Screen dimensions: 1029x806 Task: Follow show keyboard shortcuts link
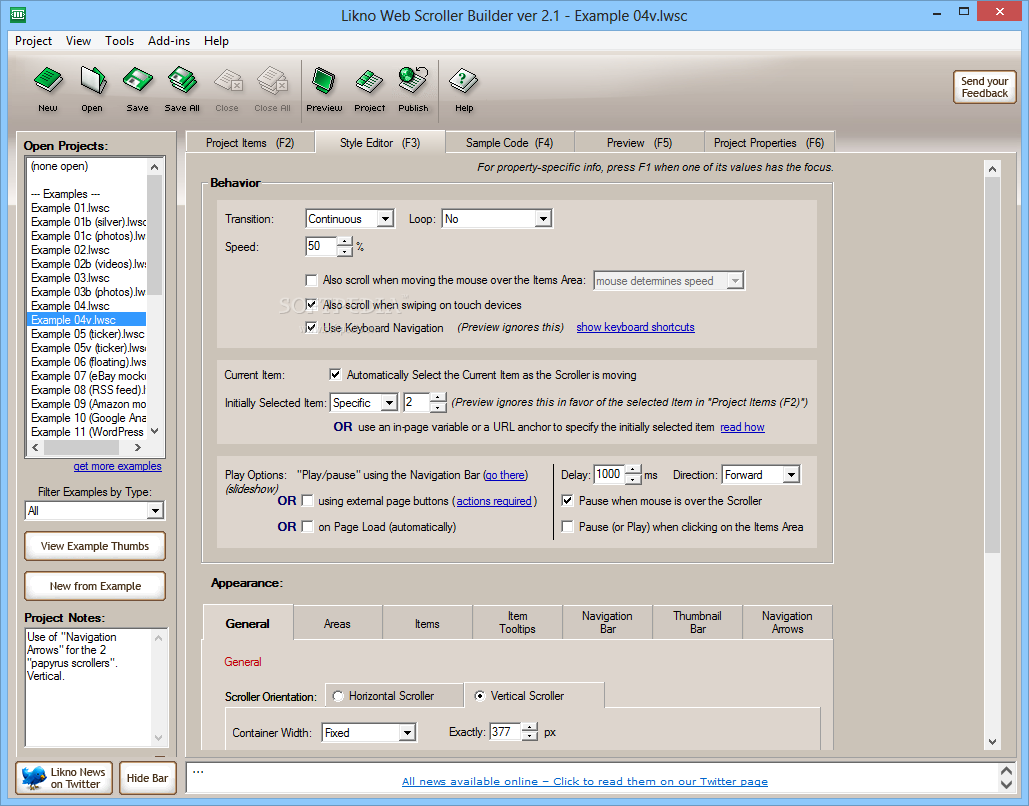635,327
